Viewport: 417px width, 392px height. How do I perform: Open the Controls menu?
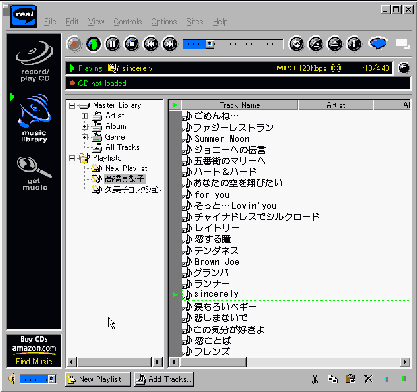(x=128, y=22)
